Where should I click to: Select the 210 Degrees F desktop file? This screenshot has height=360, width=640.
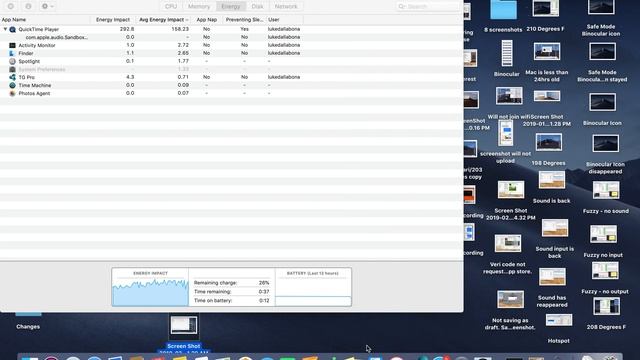(546, 9)
